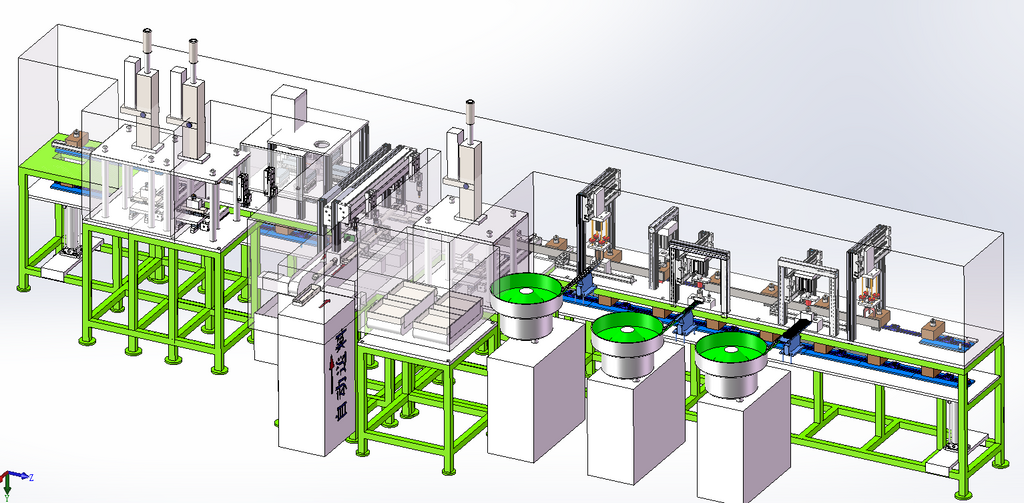Screen dimensions: 1024x503
Task: Select the far-left press cylinder column
Action: tap(146, 91)
